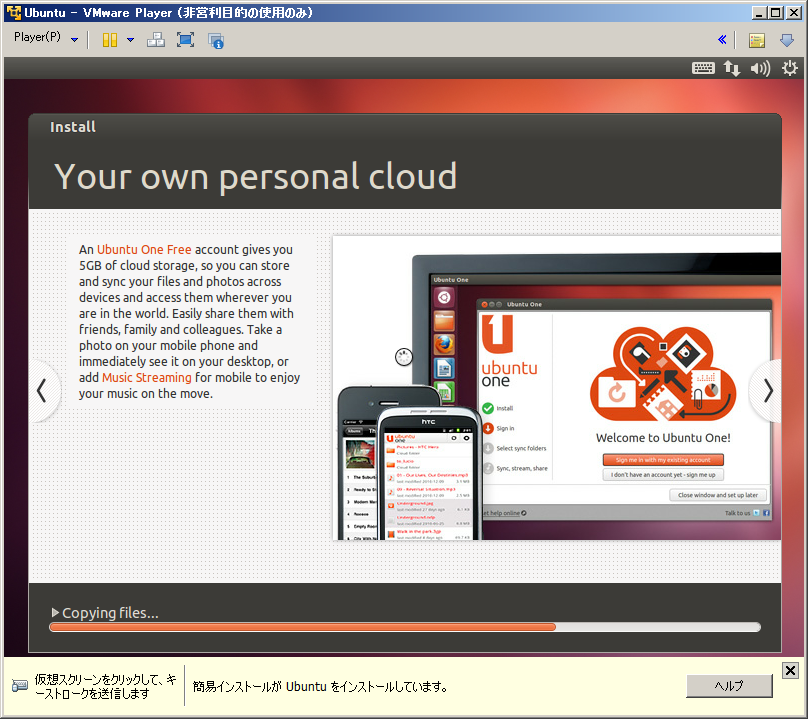The width and height of the screenshot is (808, 719).
Task: Collapse the device toolbar with the blue chevrons
Action: click(x=722, y=39)
